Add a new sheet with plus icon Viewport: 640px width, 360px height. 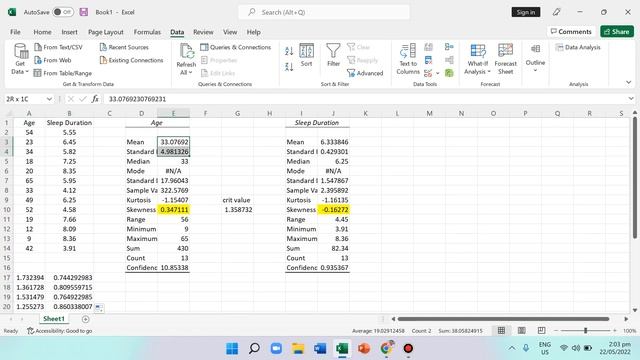(x=85, y=319)
